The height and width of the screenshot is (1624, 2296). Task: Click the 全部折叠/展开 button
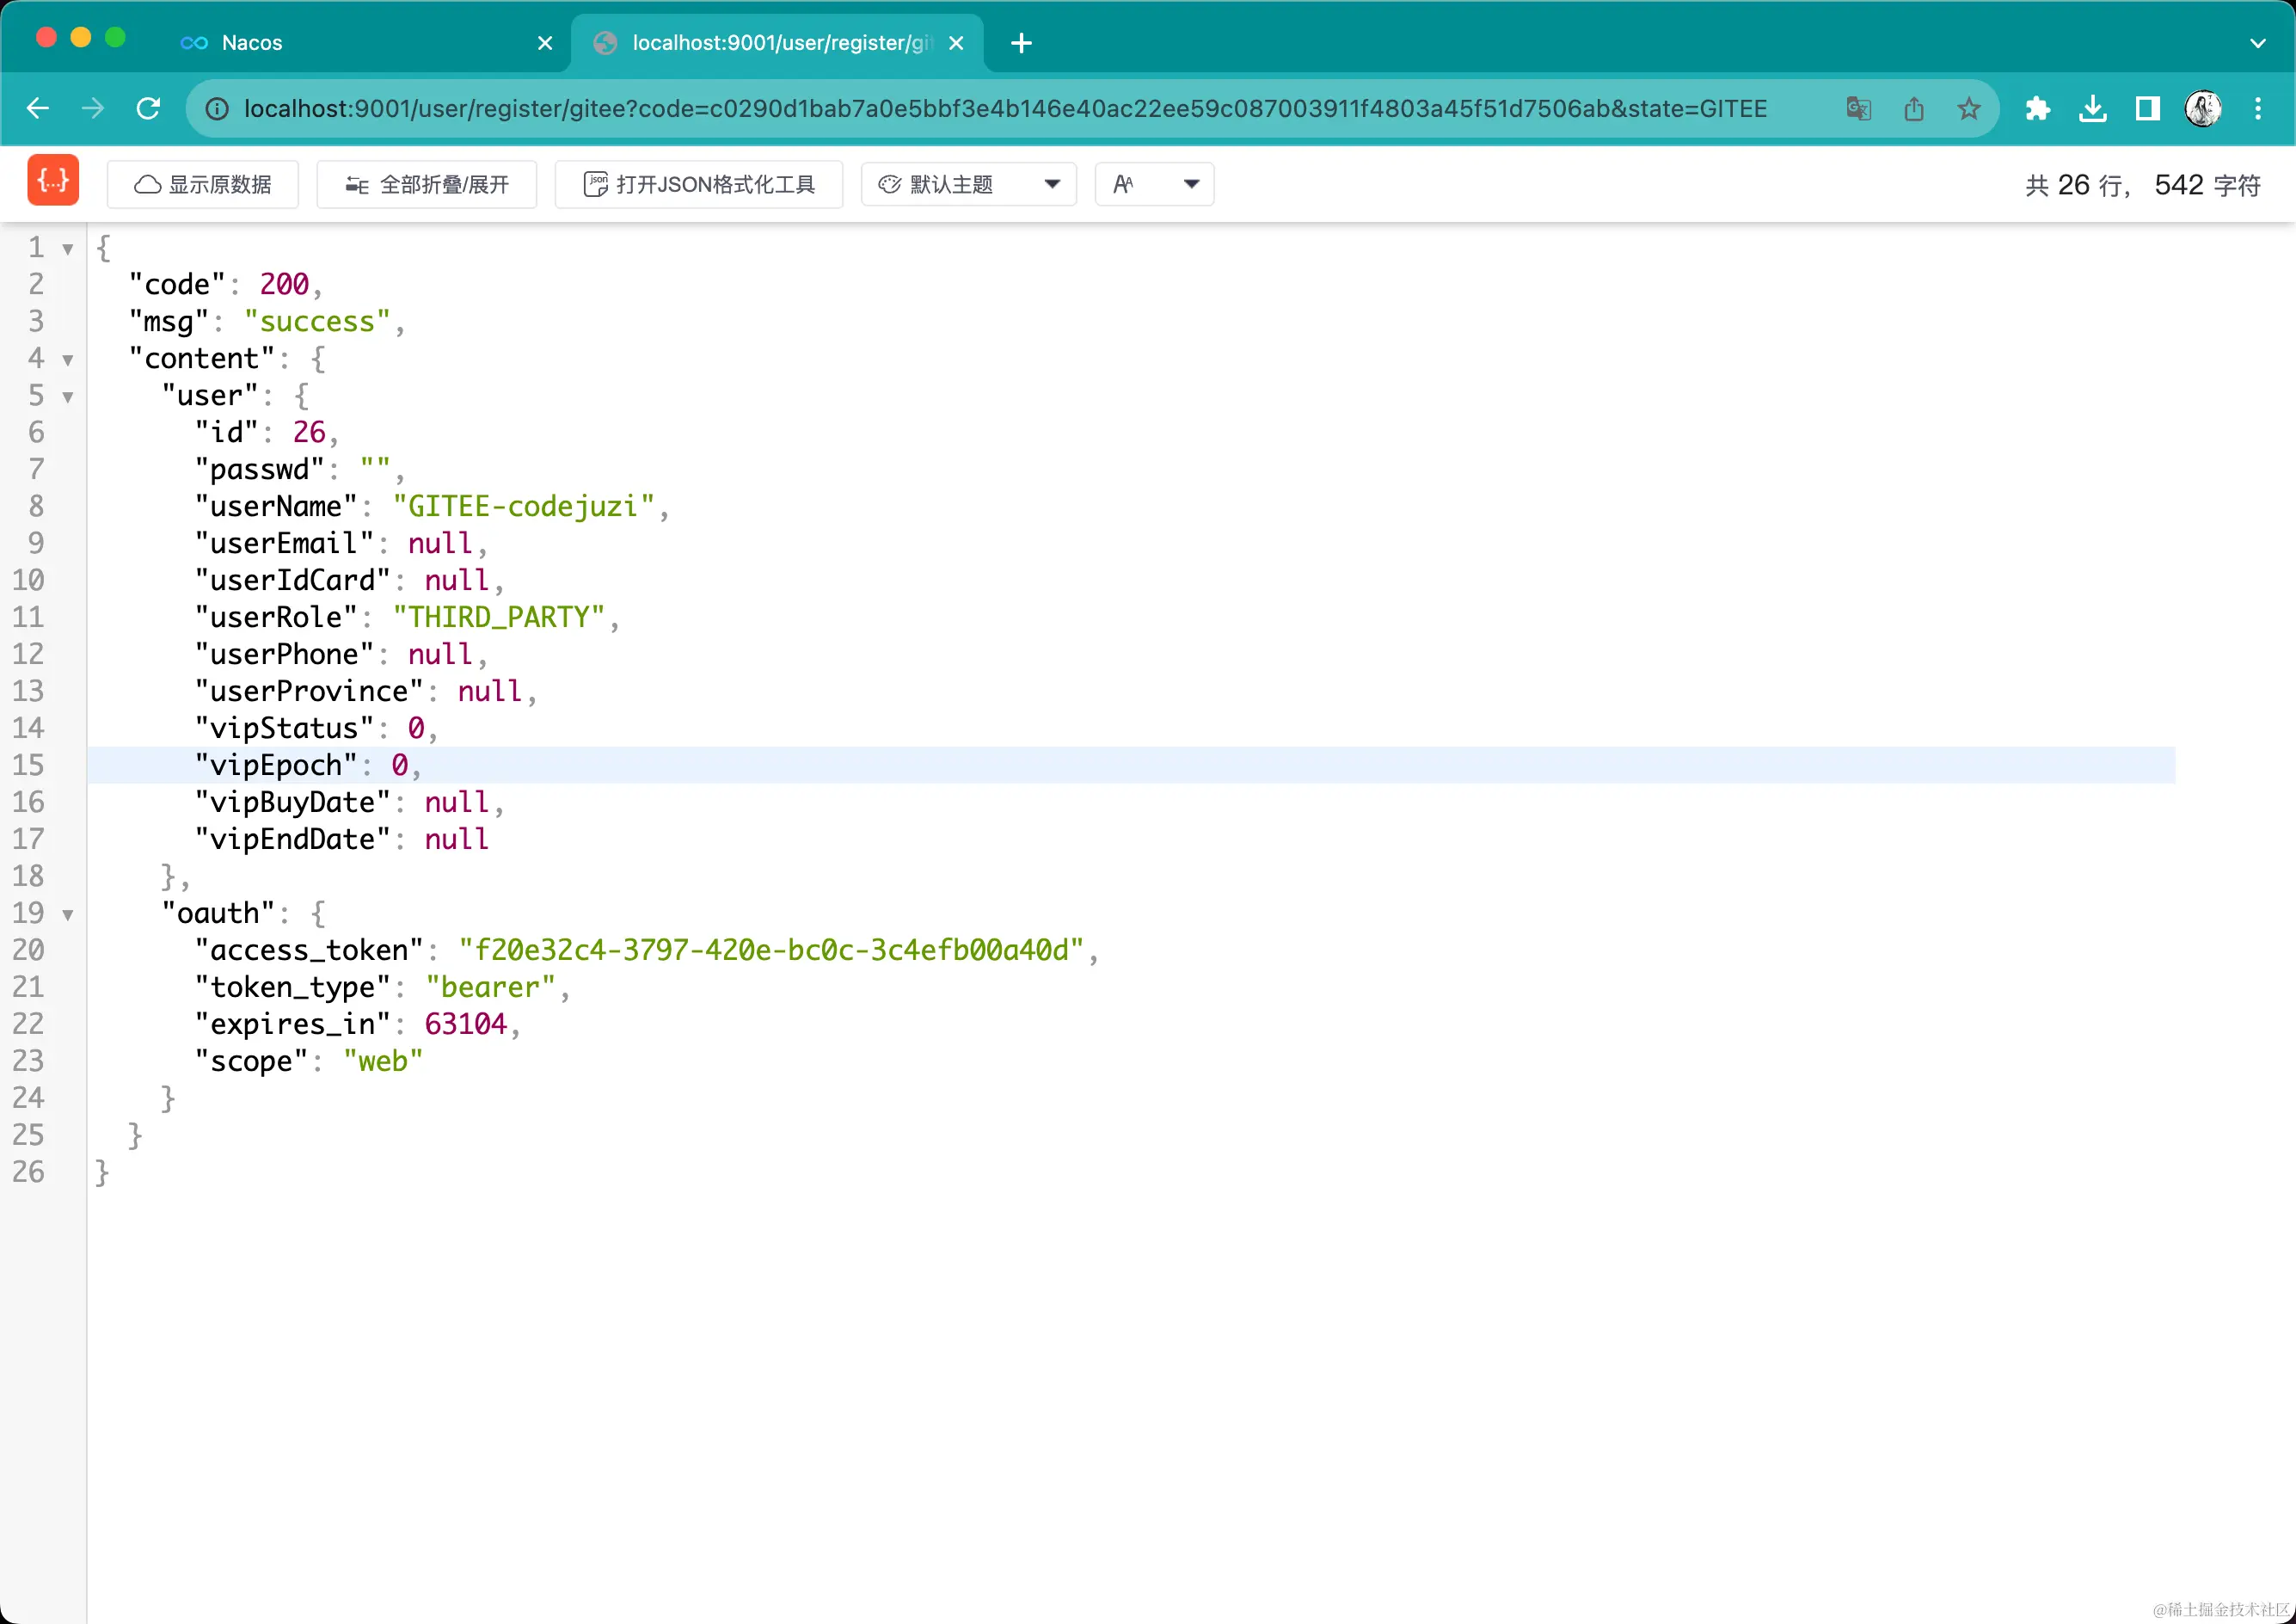click(x=427, y=184)
